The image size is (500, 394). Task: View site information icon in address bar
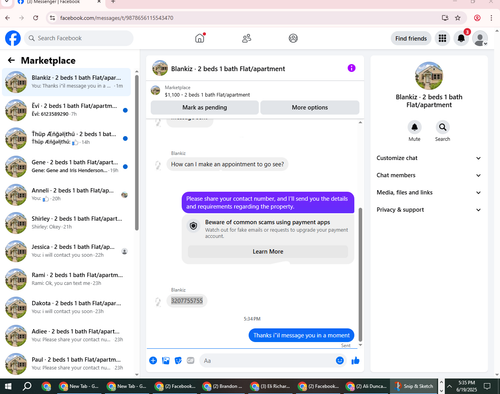point(52,18)
